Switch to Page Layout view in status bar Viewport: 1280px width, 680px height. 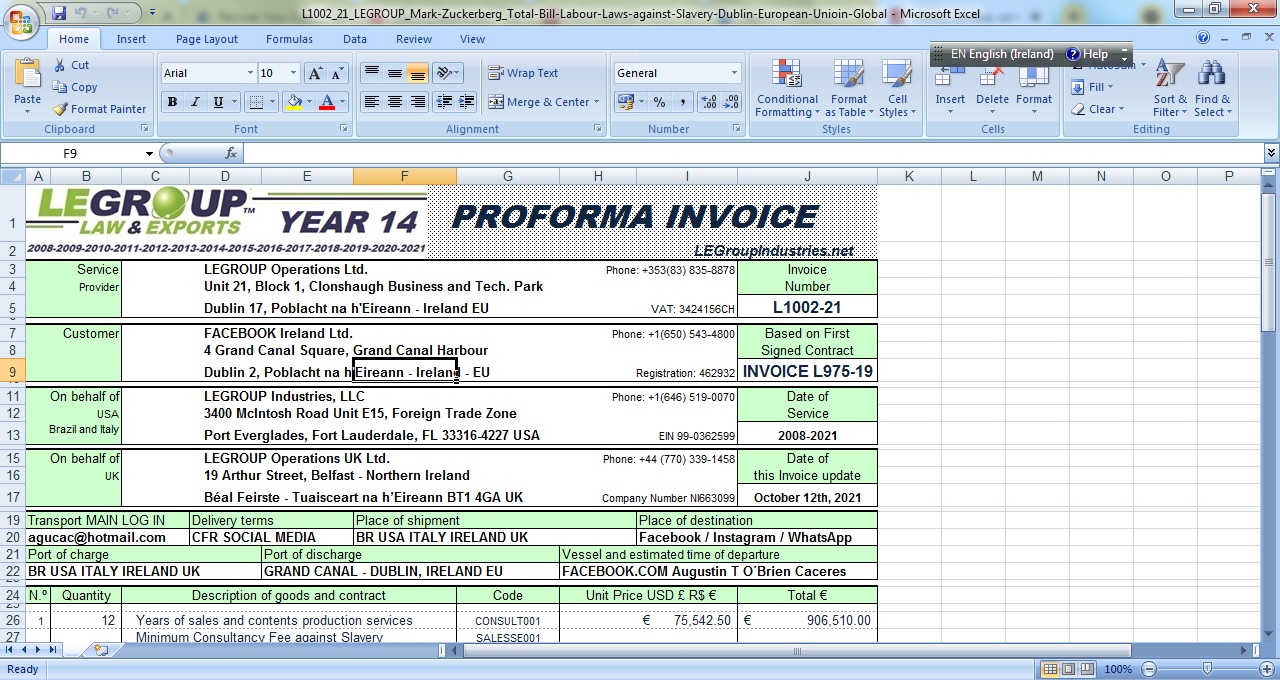pos(1068,669)
